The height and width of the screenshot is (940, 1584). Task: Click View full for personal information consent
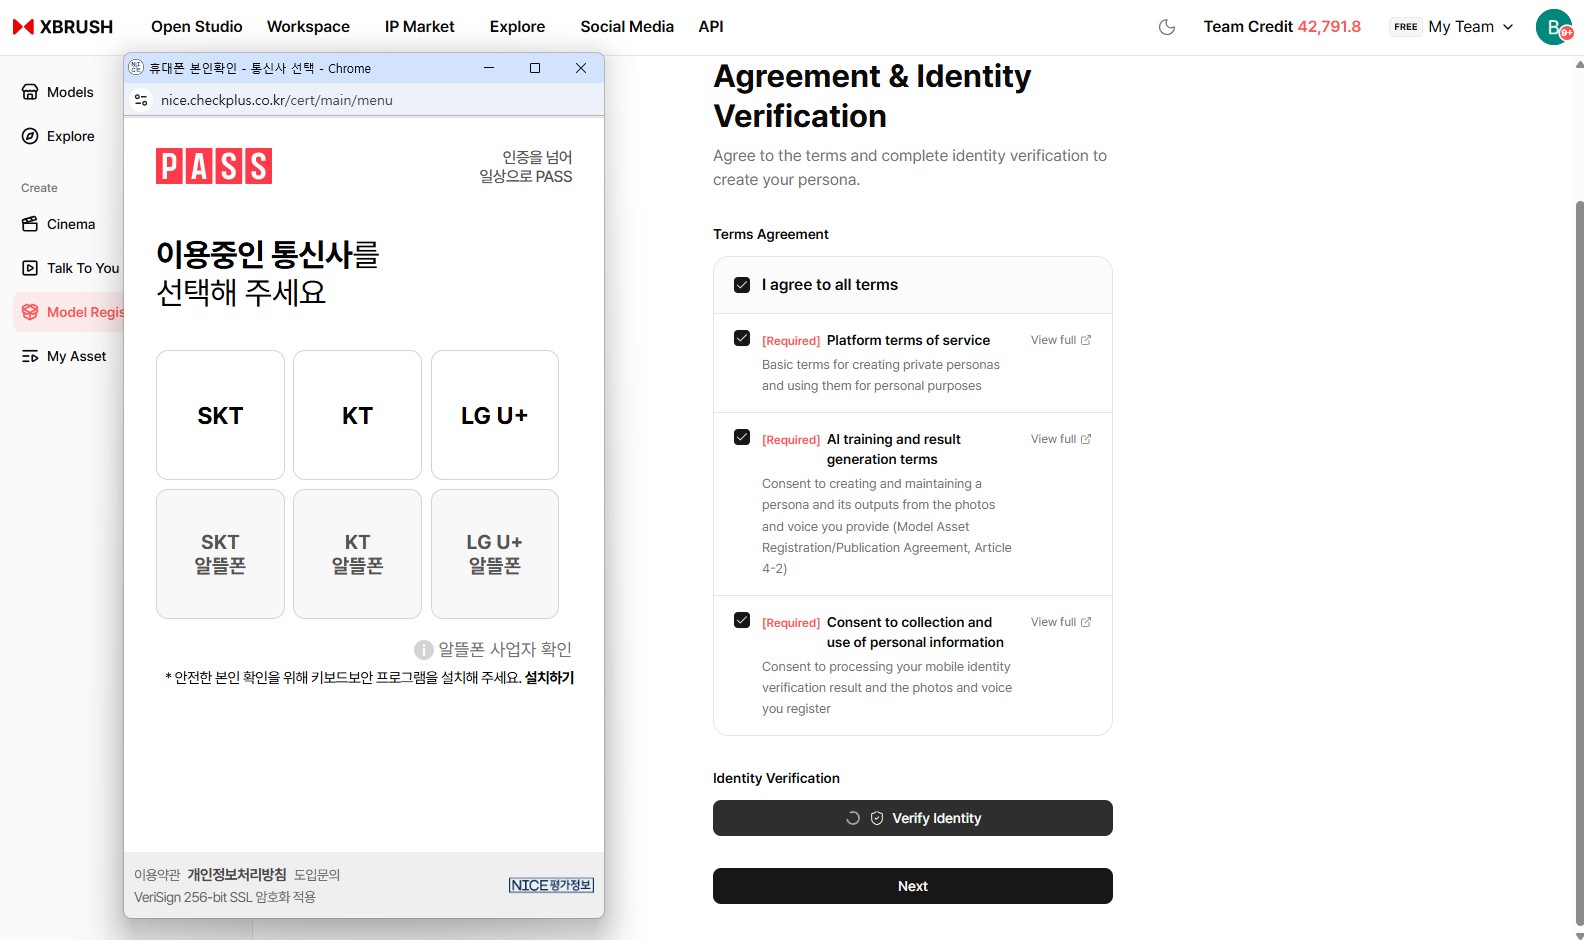pyautogui.click(x=1061, y=622)
